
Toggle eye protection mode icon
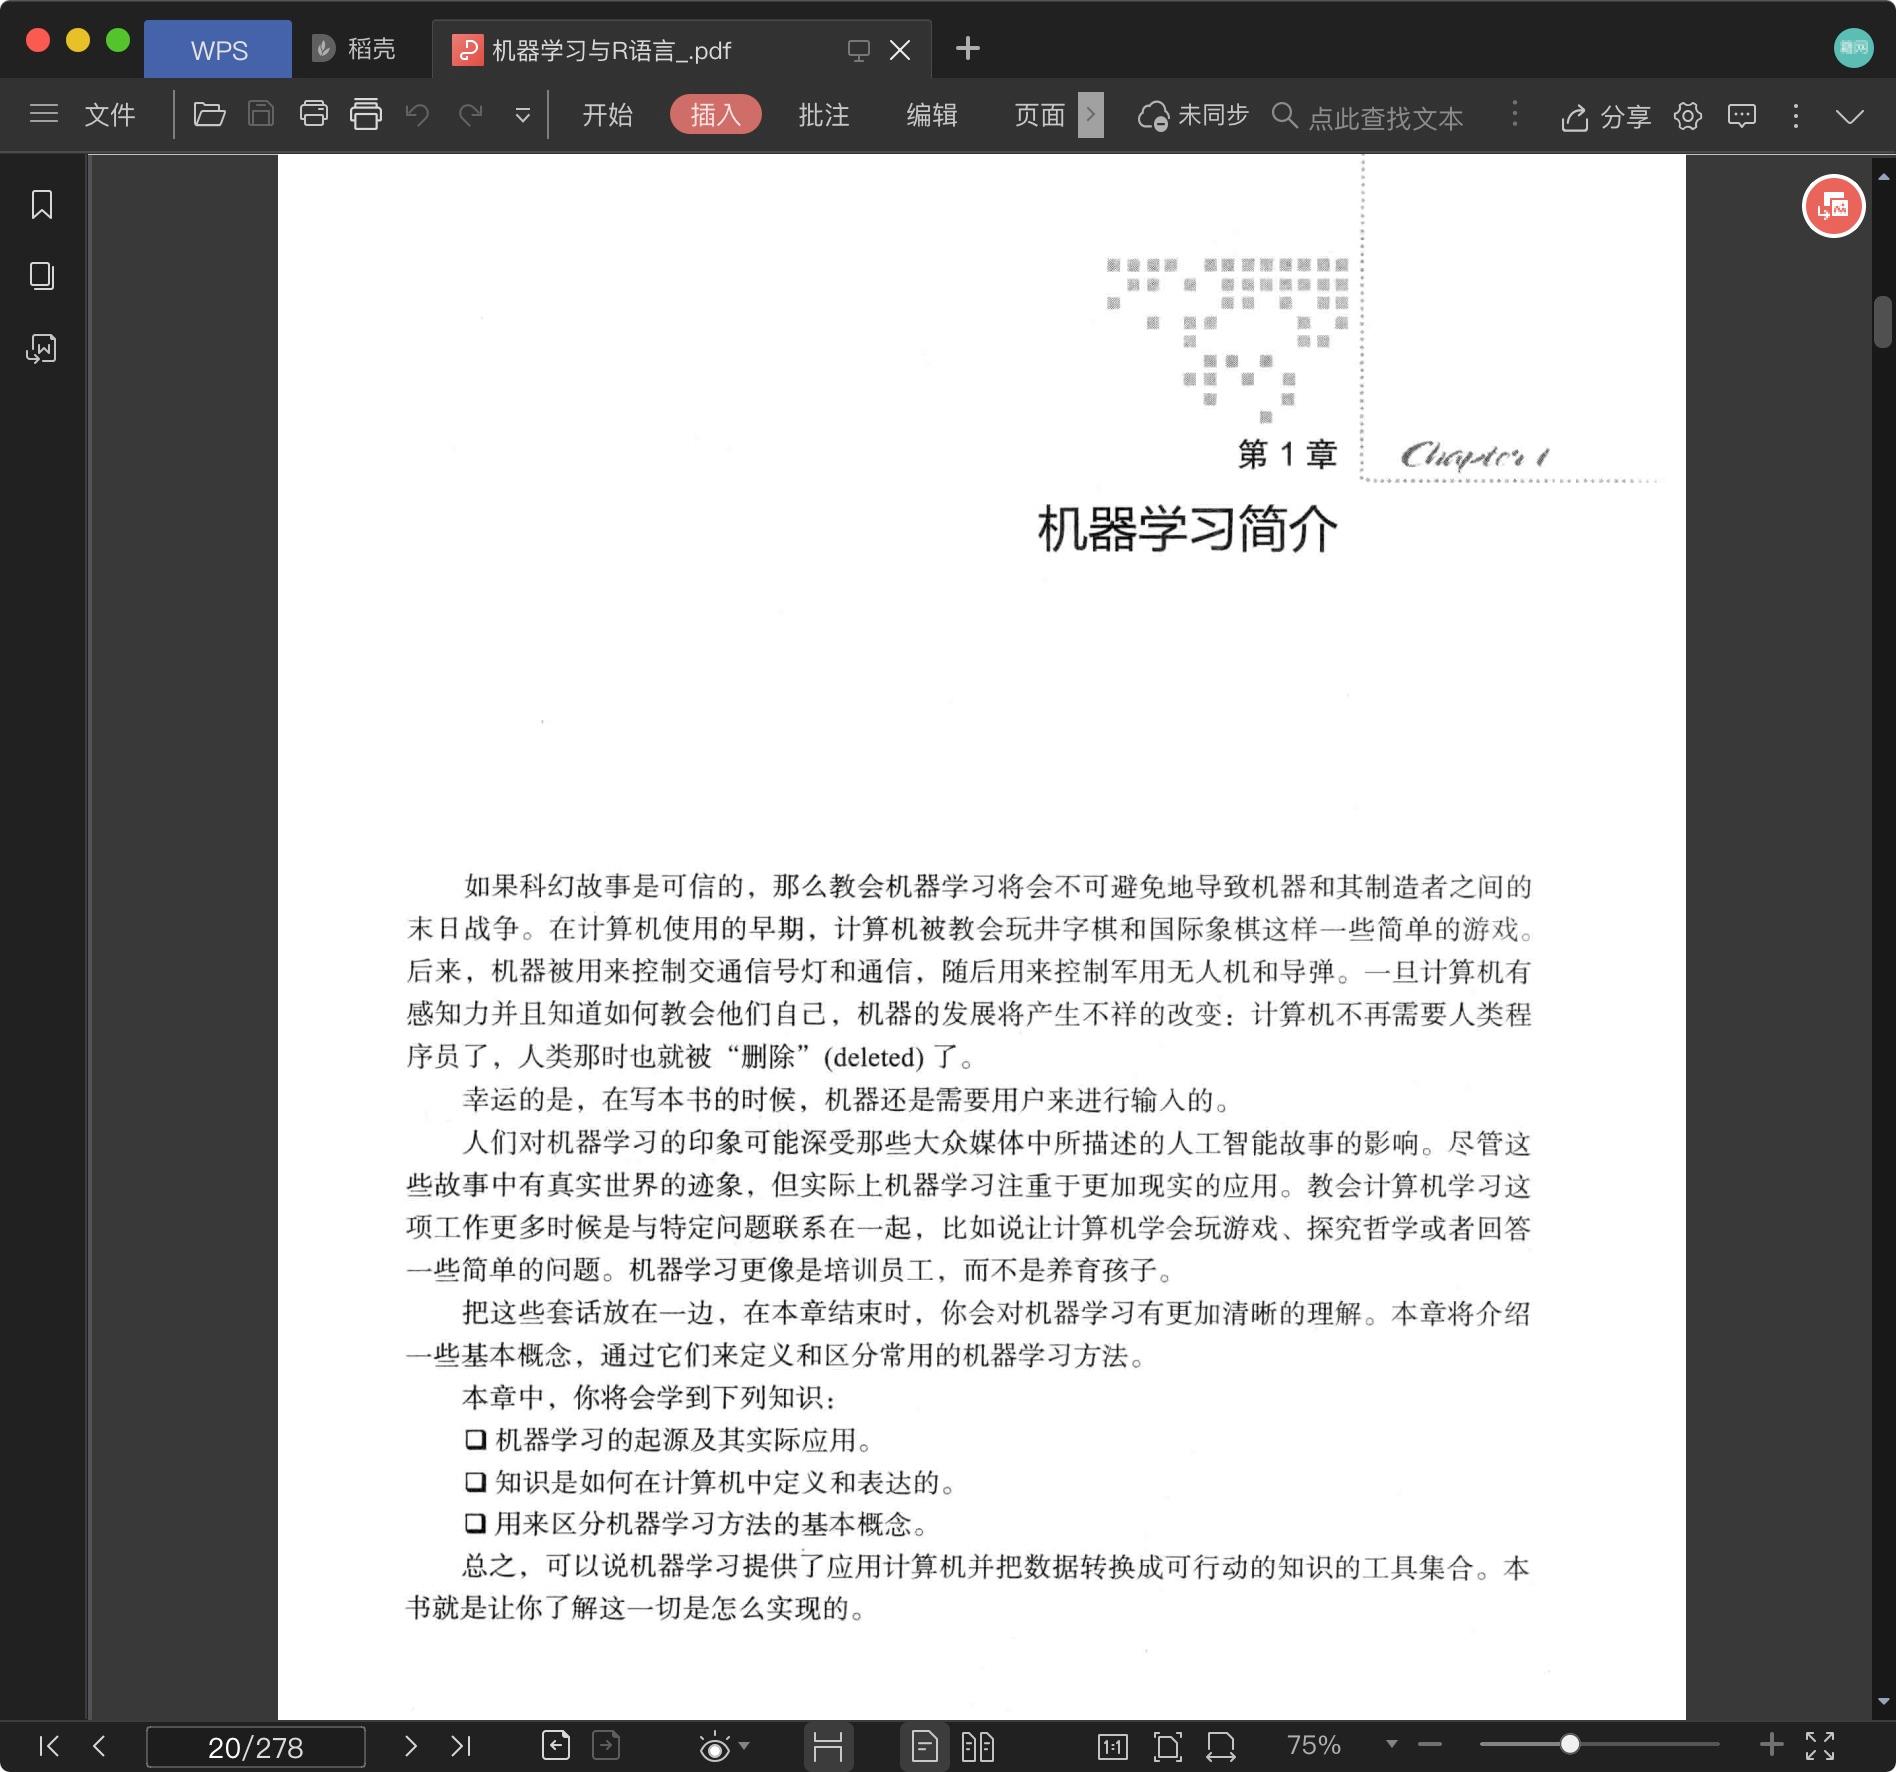pyautogui.click(x=714, y=1747)
